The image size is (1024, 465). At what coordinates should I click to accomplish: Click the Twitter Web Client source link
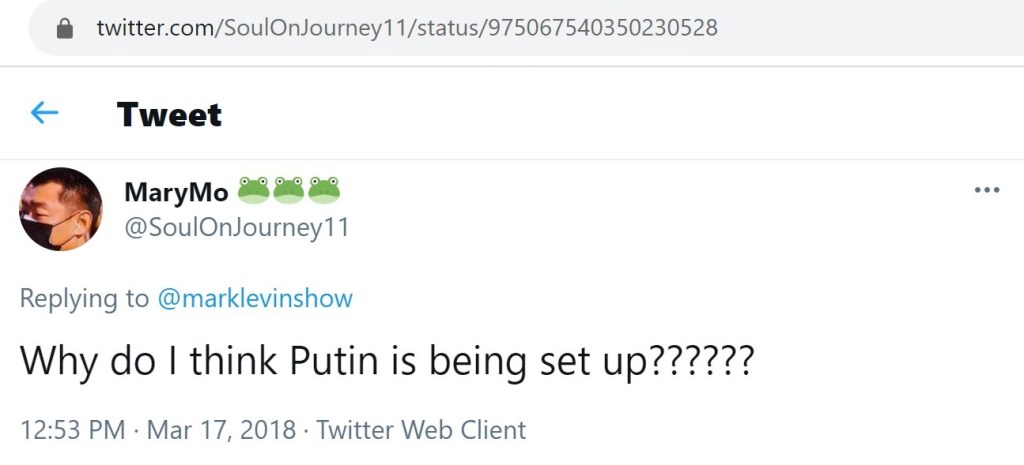421,430
